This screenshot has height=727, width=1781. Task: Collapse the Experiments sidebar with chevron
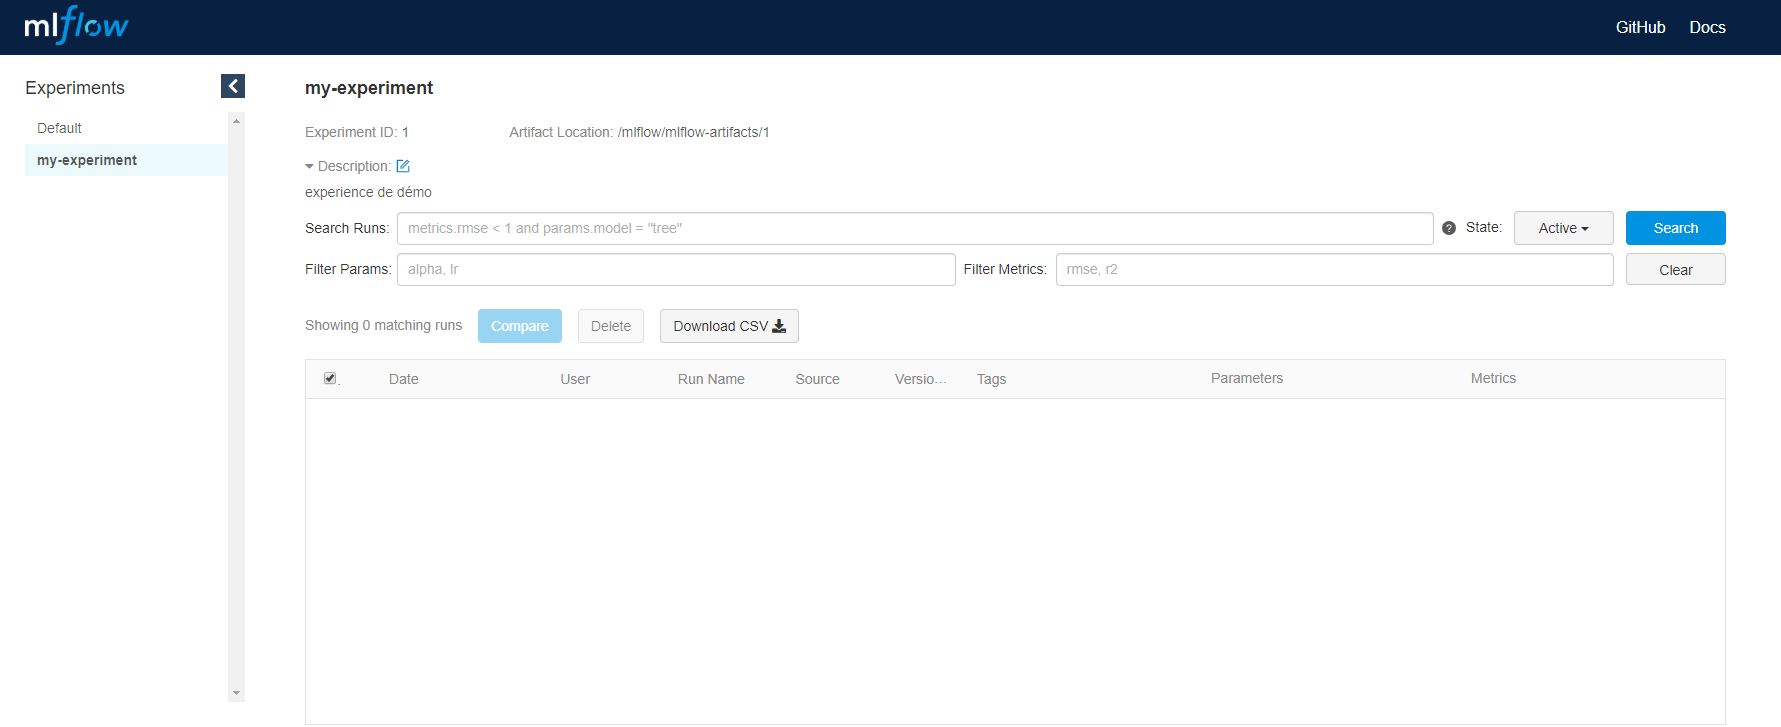click(x=233, y=86)
